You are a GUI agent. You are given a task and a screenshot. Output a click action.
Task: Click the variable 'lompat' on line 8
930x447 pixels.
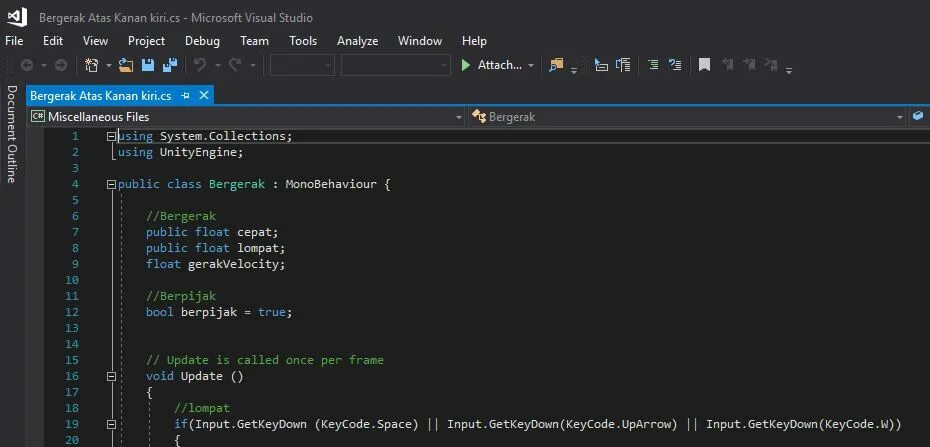click(258, 248)
